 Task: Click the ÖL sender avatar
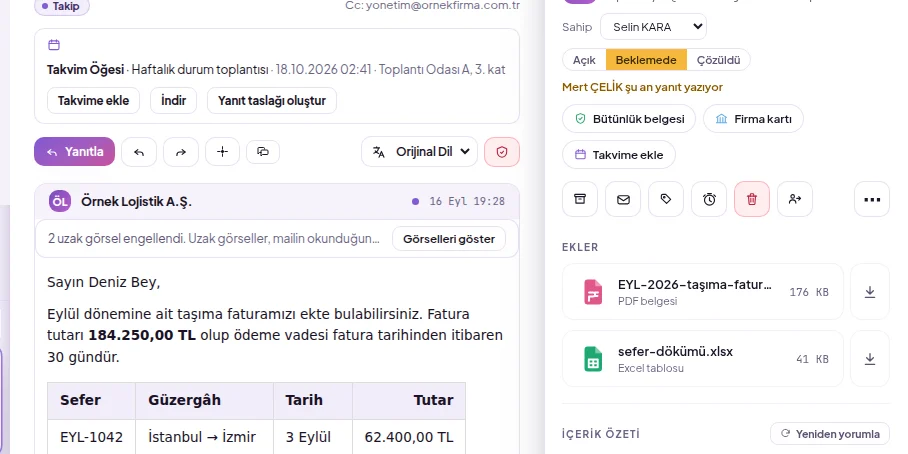[x=60, y=202]
